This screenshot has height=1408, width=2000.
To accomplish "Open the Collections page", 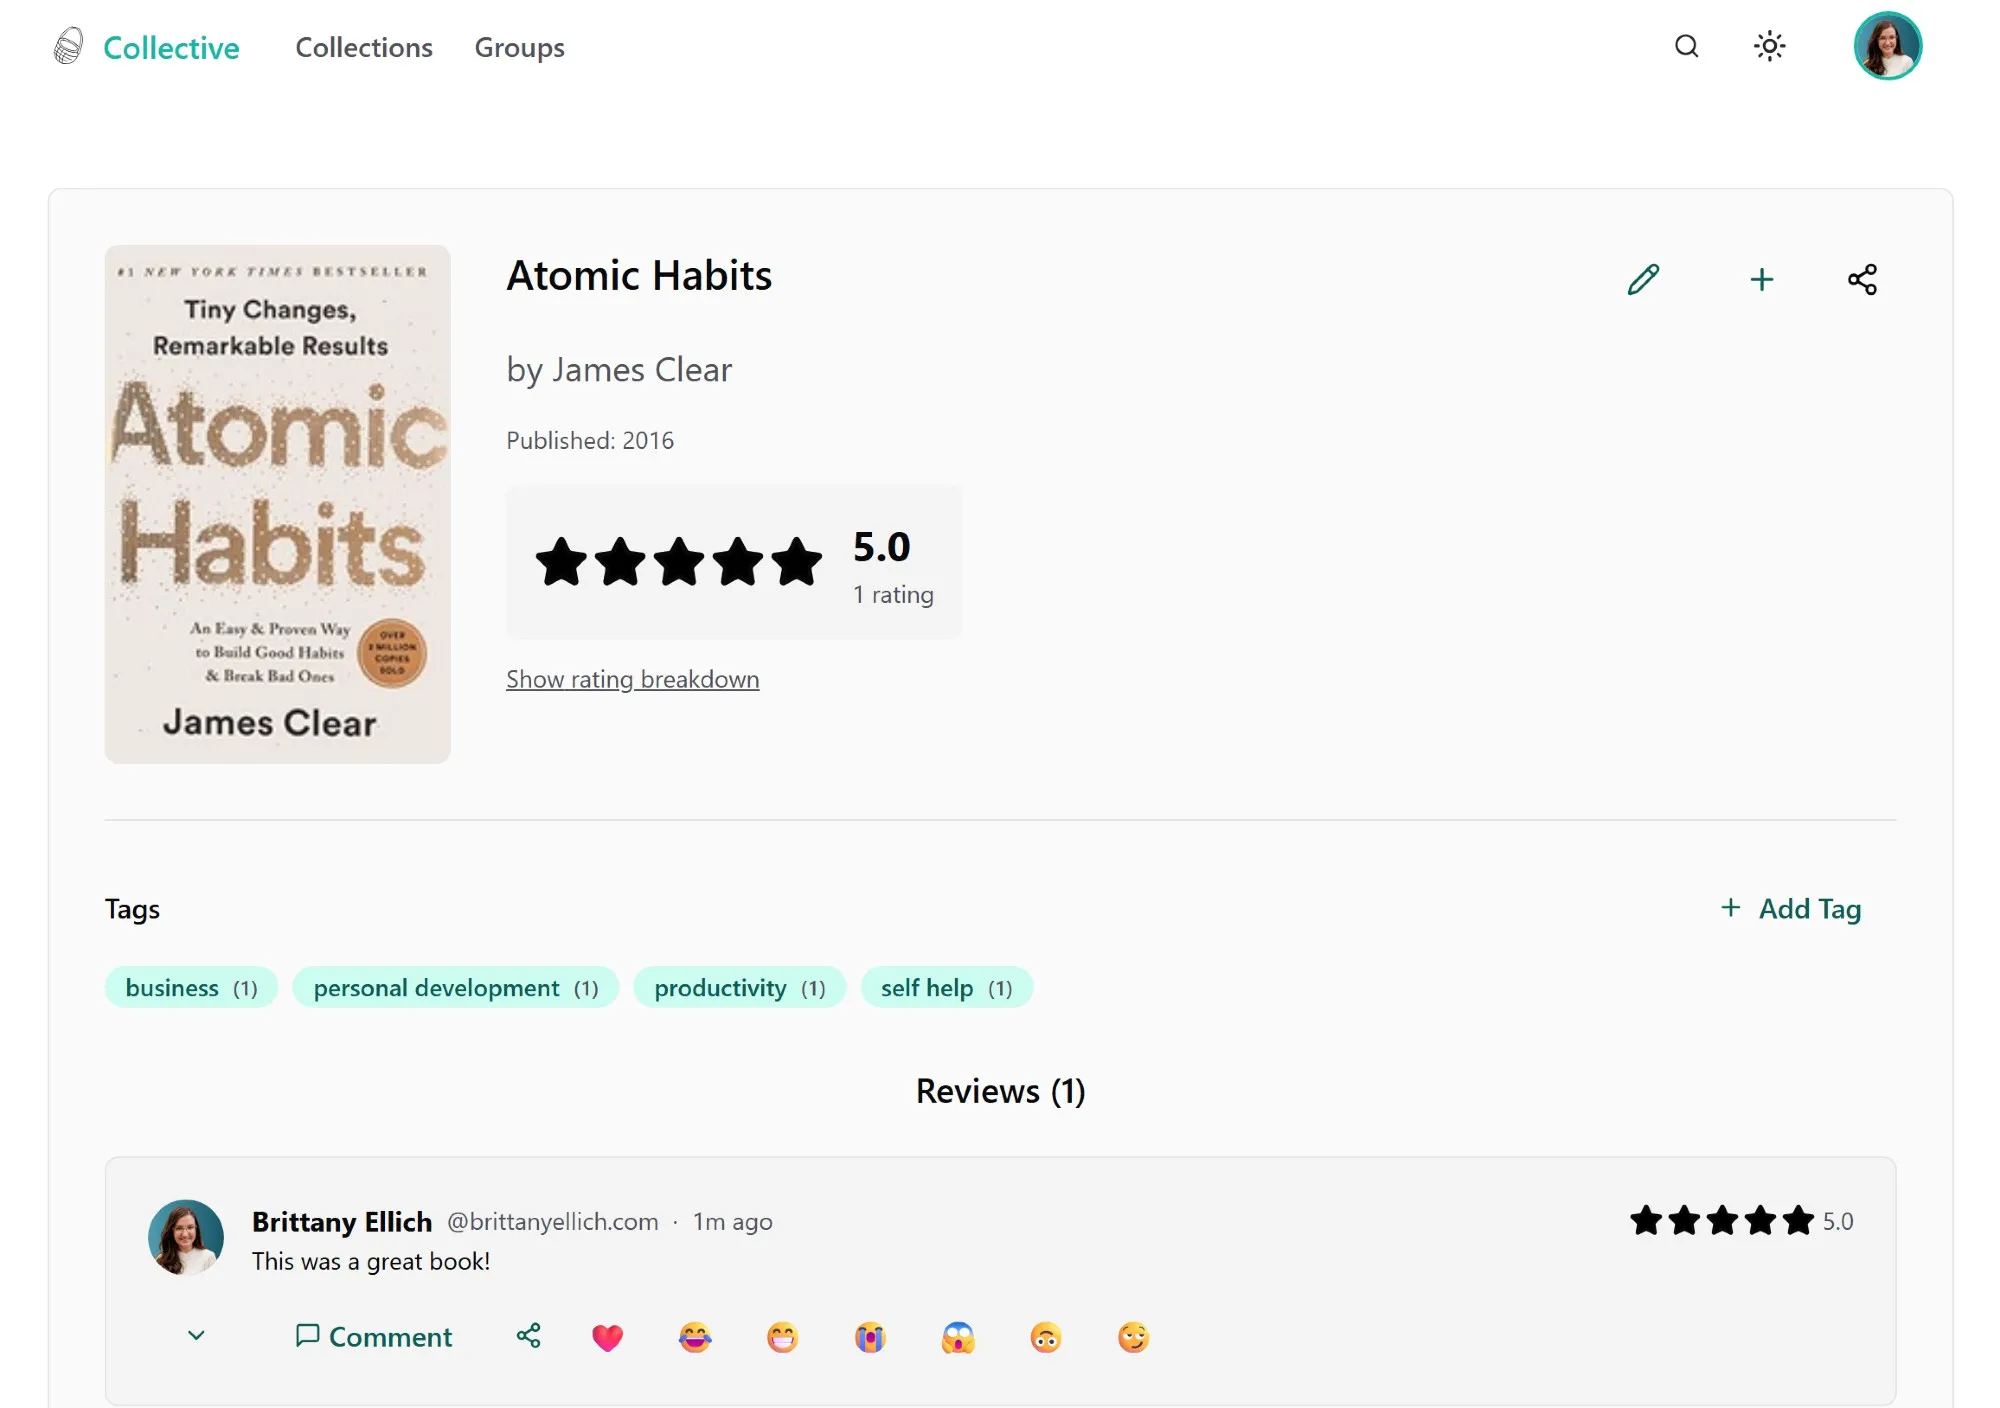I will coord(364,47).
